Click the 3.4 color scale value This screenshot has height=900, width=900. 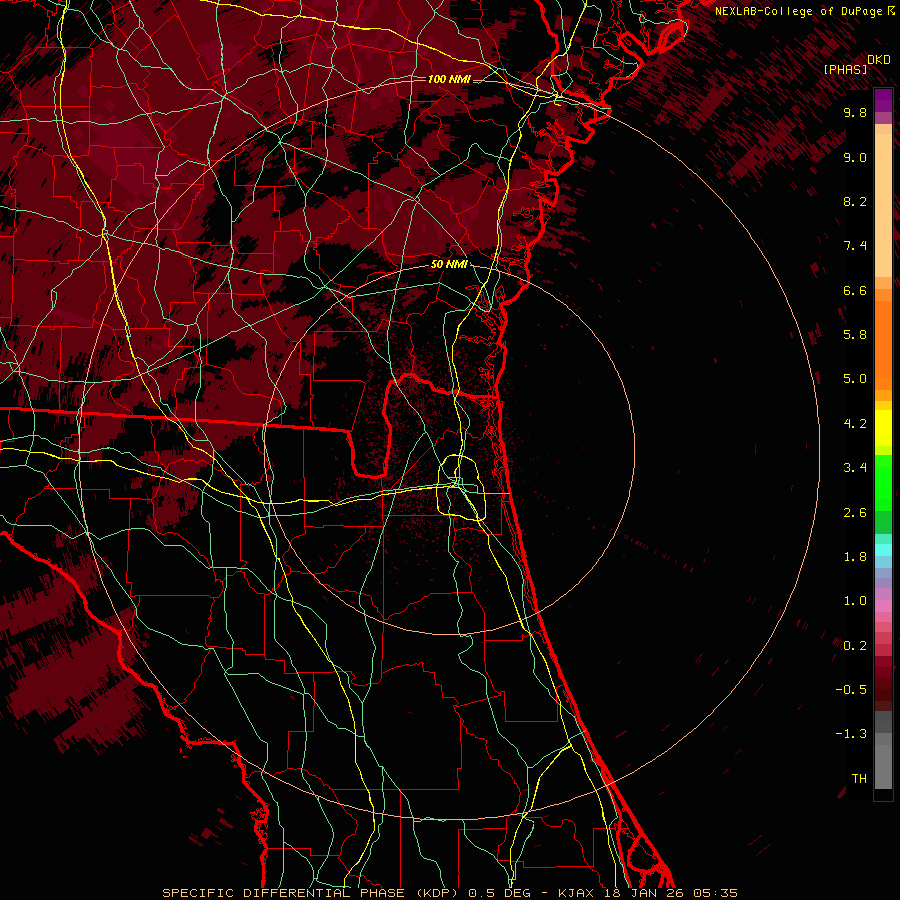point(855,468)
